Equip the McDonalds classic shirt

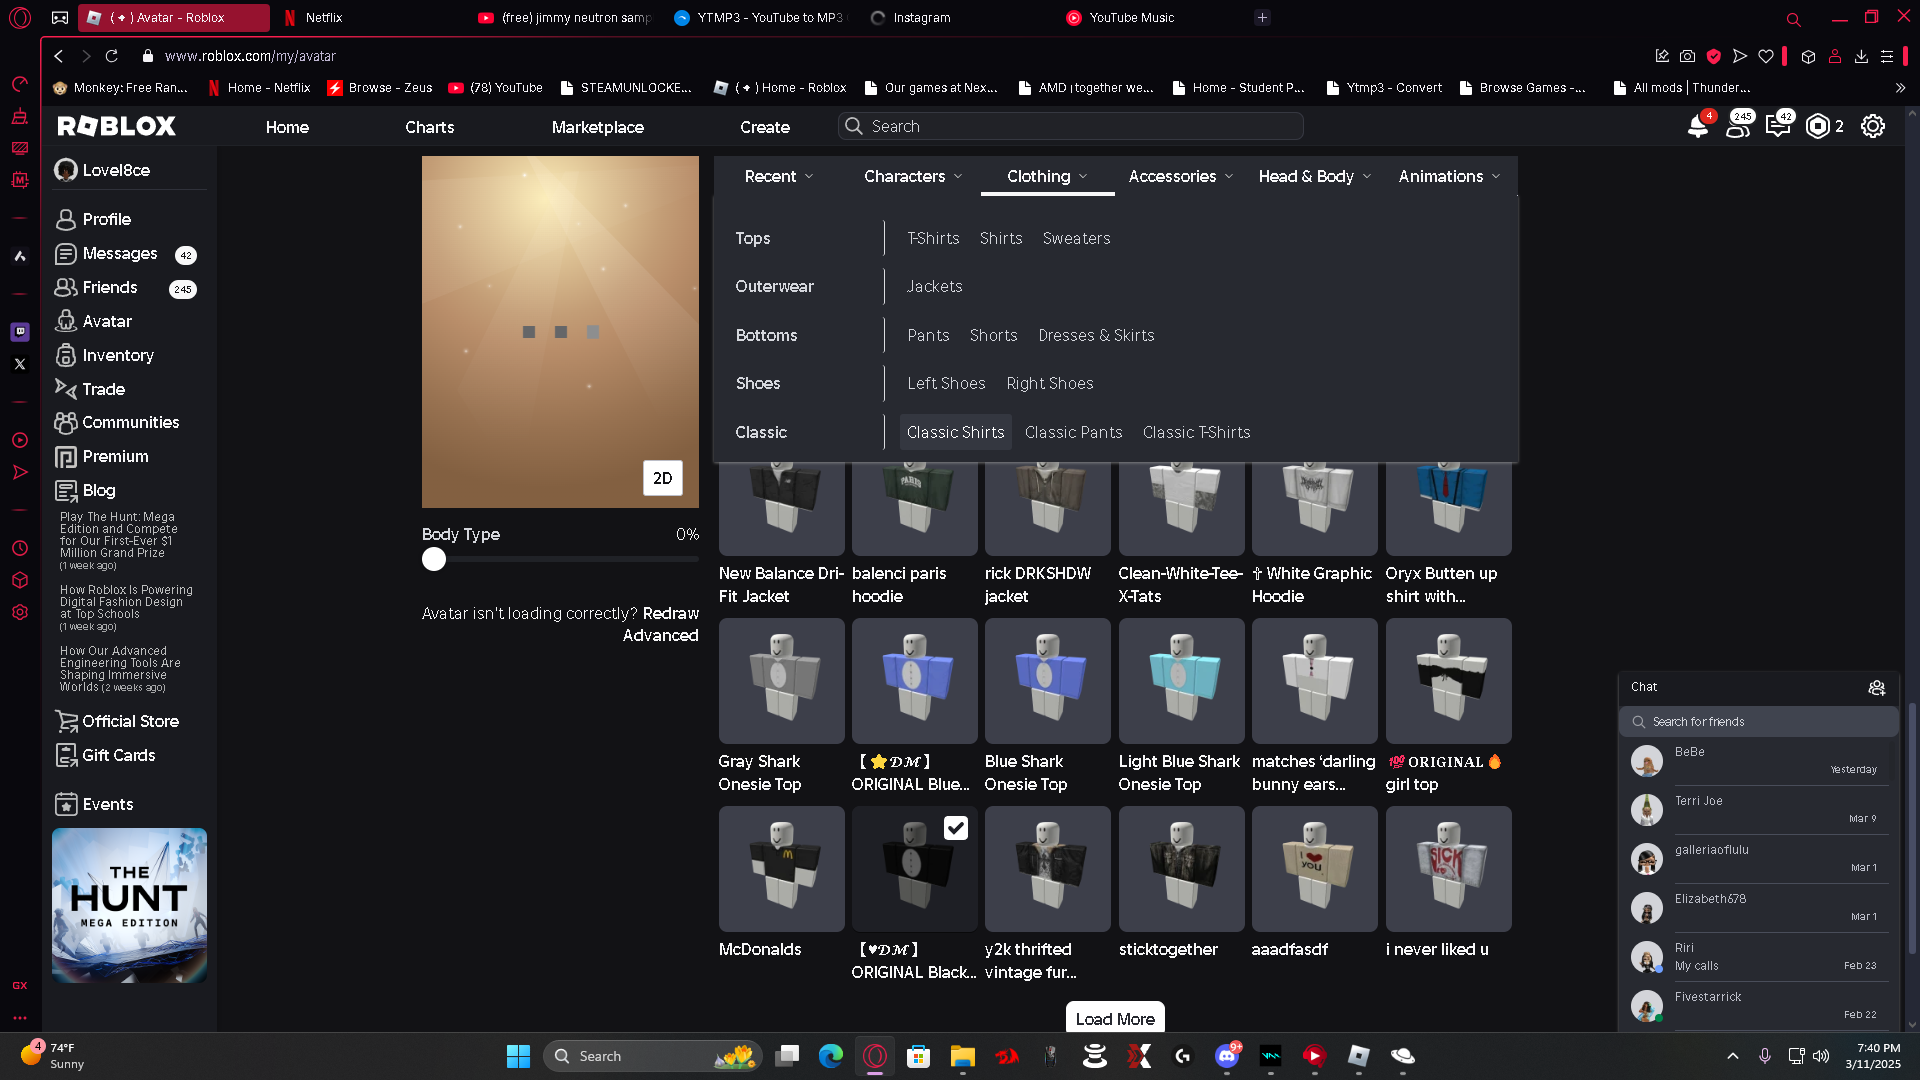(x=781, y=869)
